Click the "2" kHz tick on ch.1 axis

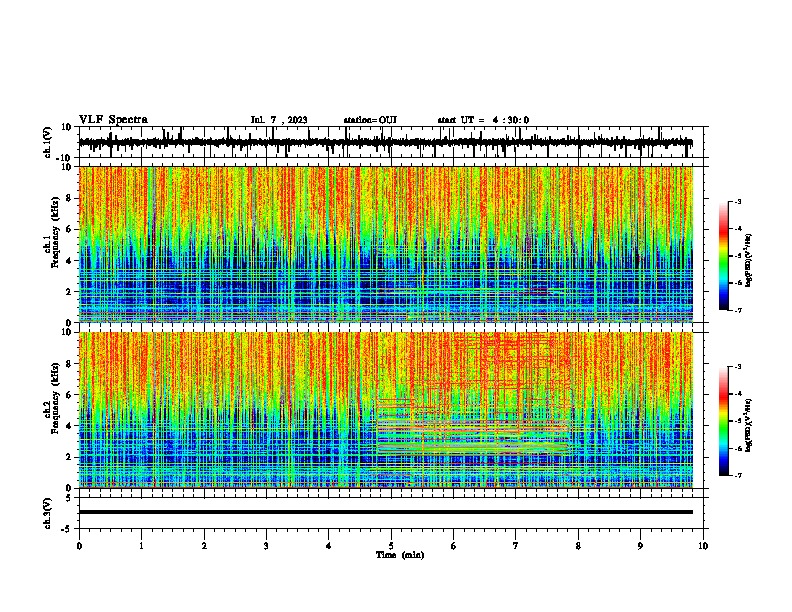click(69, 292)
